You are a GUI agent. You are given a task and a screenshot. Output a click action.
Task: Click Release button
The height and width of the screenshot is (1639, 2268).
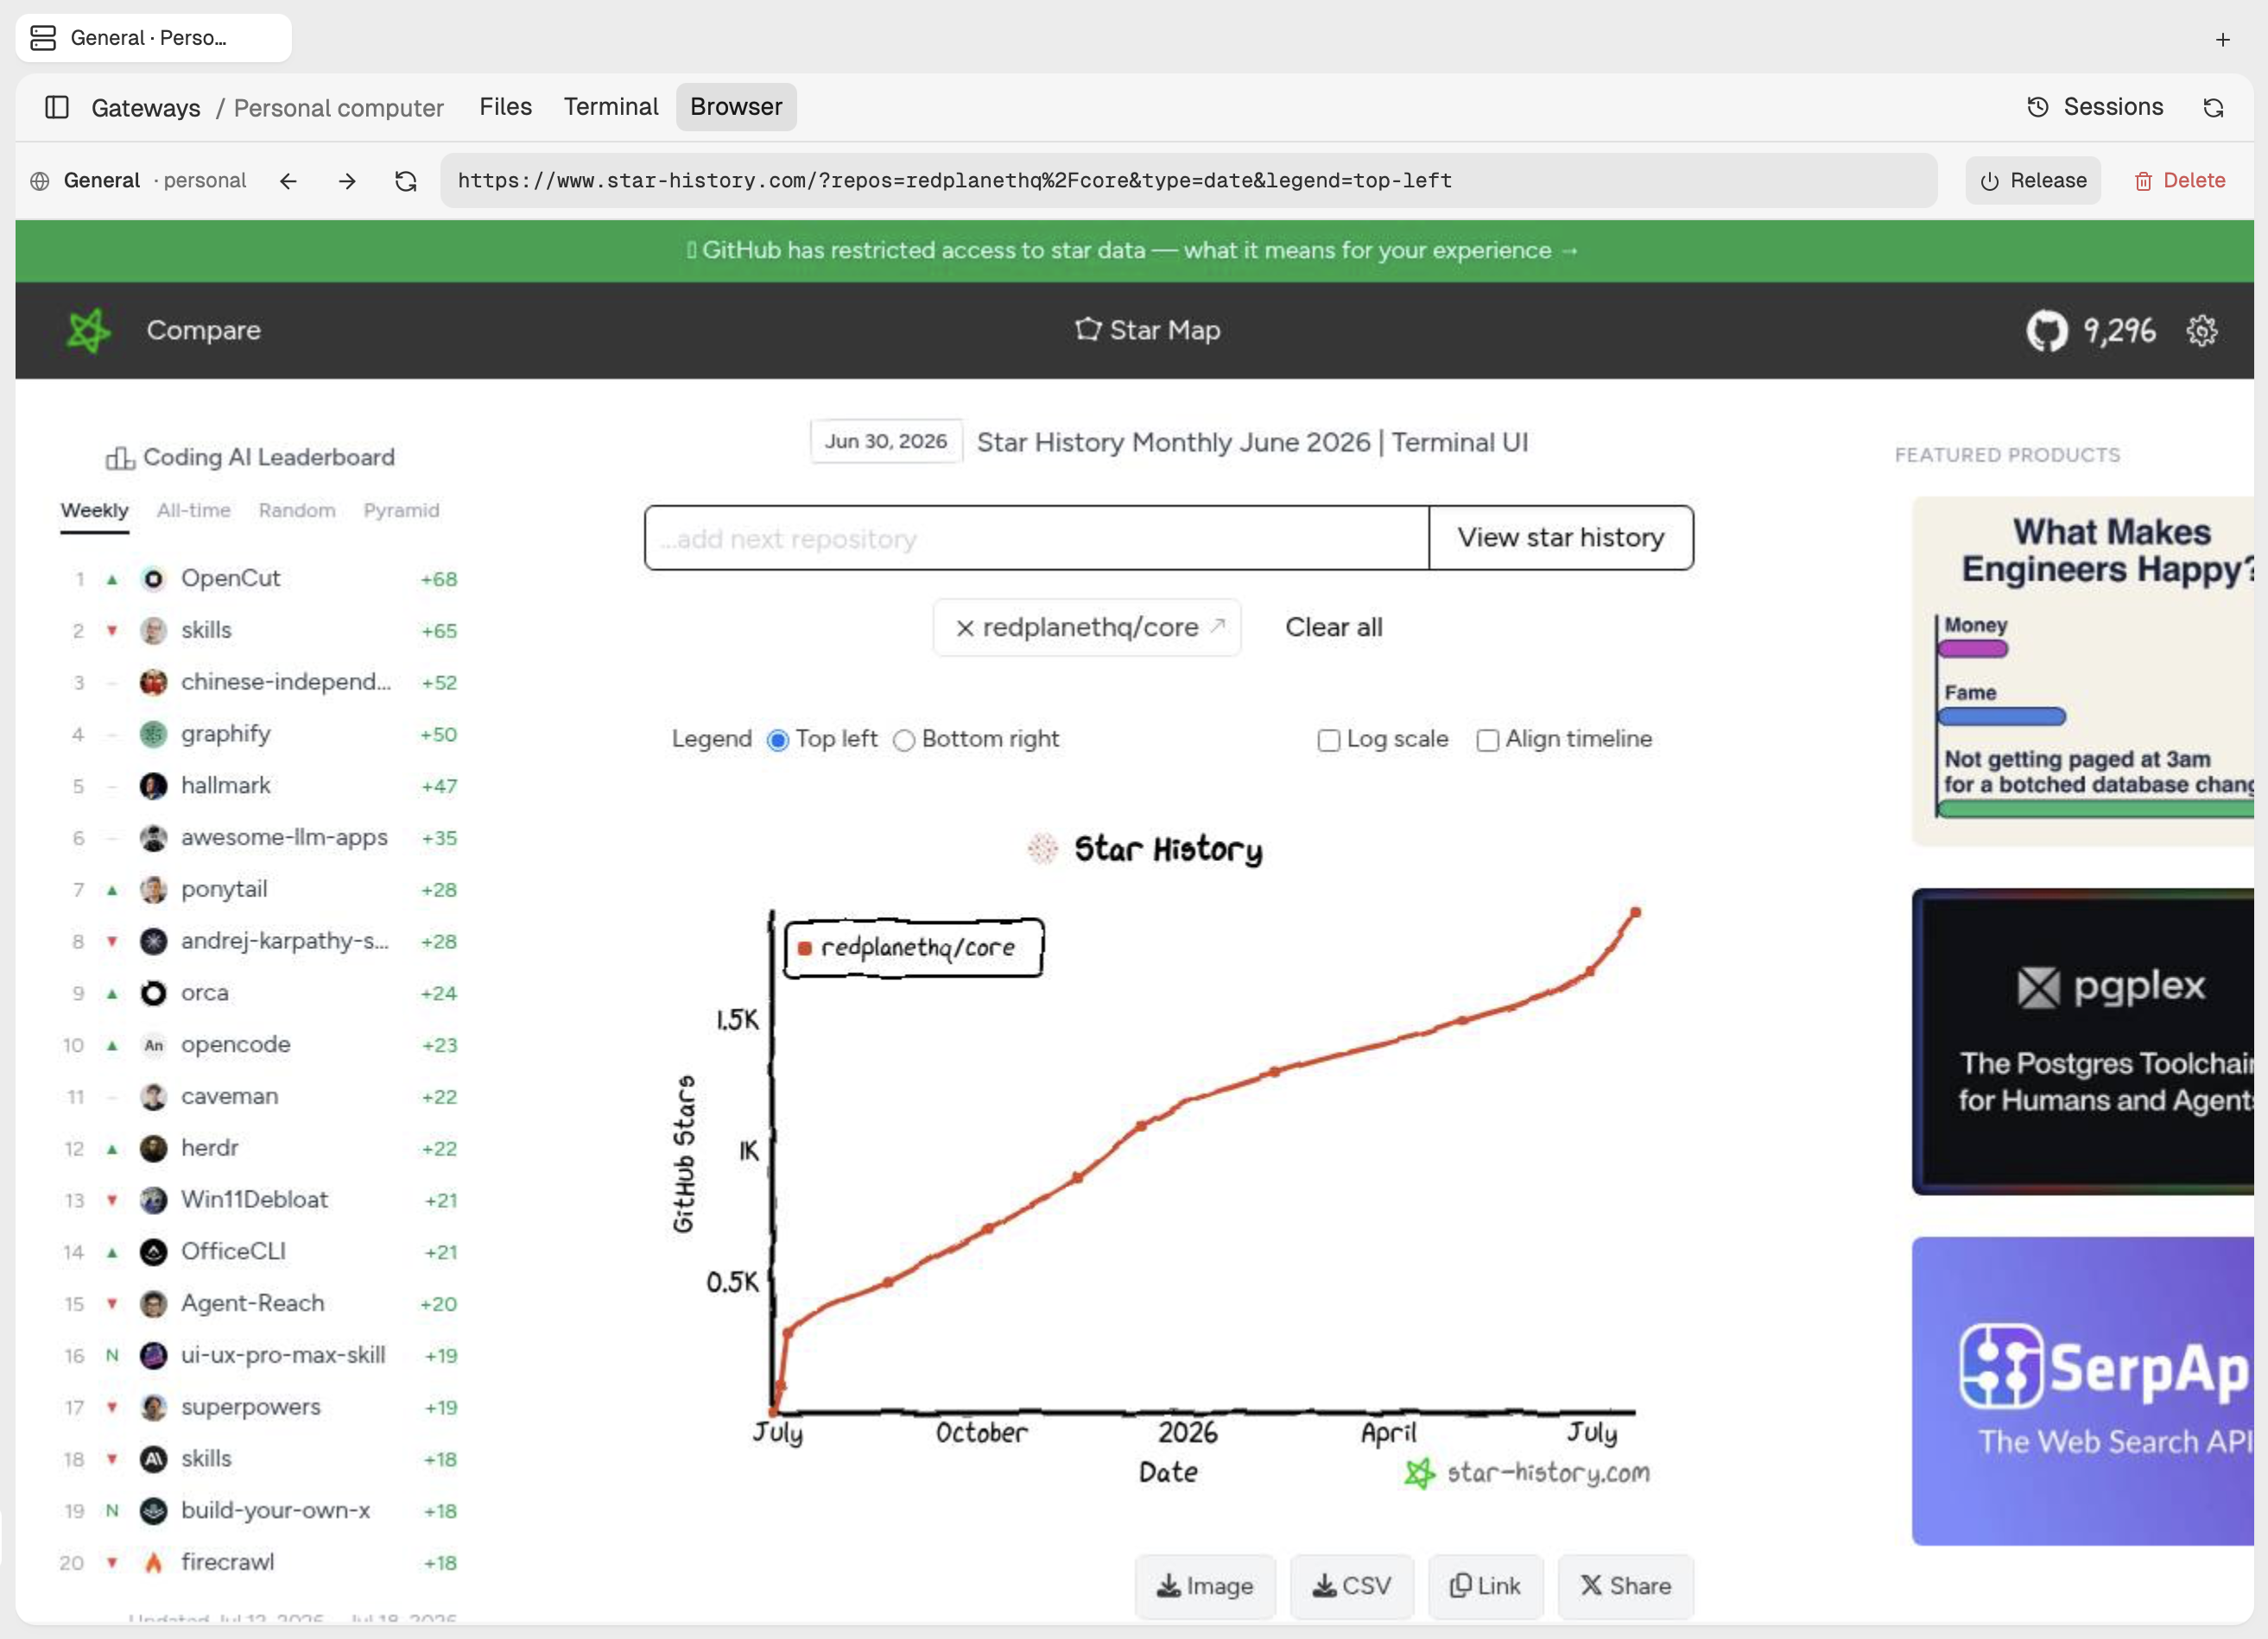pyautogui.click(x=2032, y=181)
